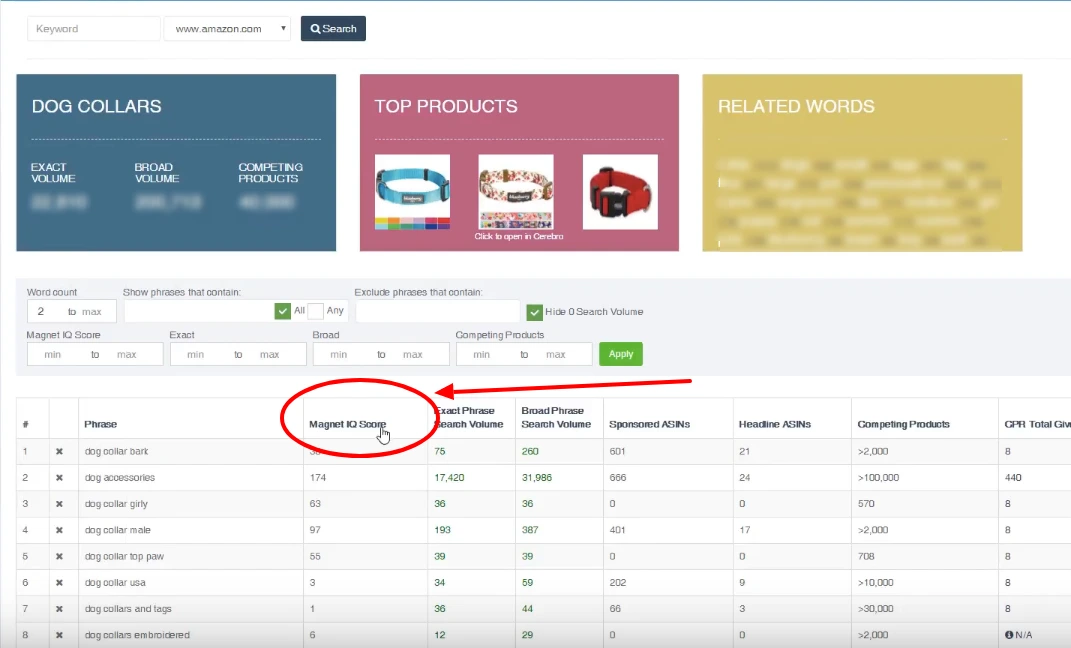Remove the phrase "dog collar bark" using its X icon
The width and height of the screenshot is (1071, 648).
[x=59, y=451]
